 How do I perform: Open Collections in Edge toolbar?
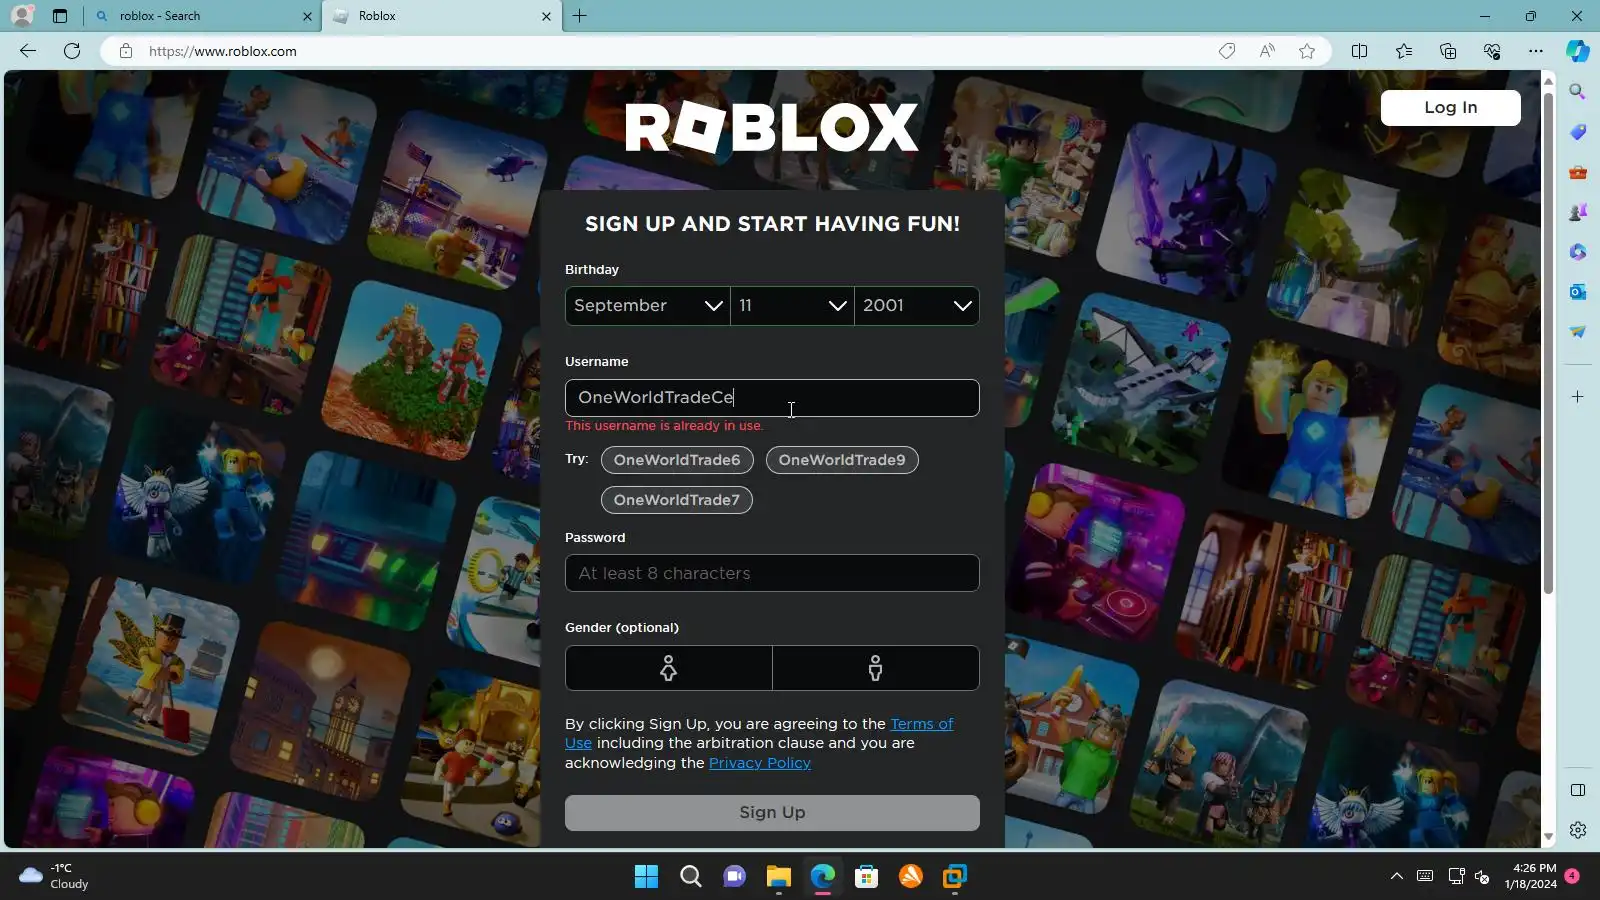(1448, 51)
